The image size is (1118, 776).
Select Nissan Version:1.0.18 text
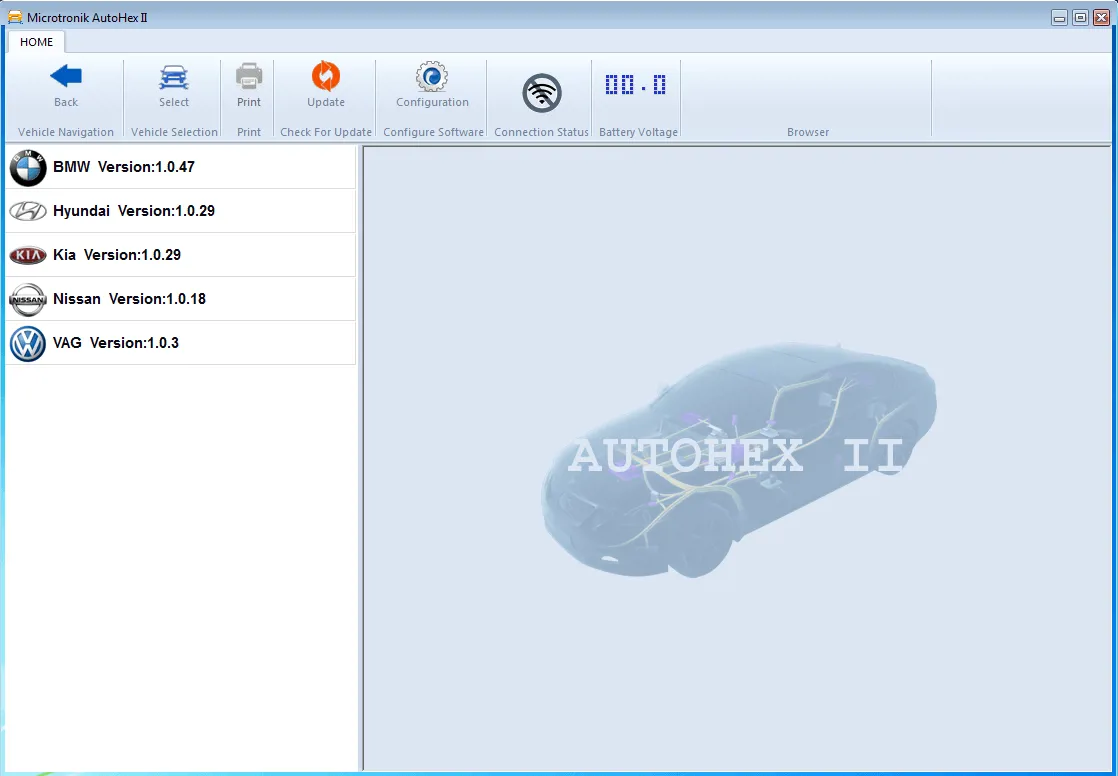tap(129, 299)
